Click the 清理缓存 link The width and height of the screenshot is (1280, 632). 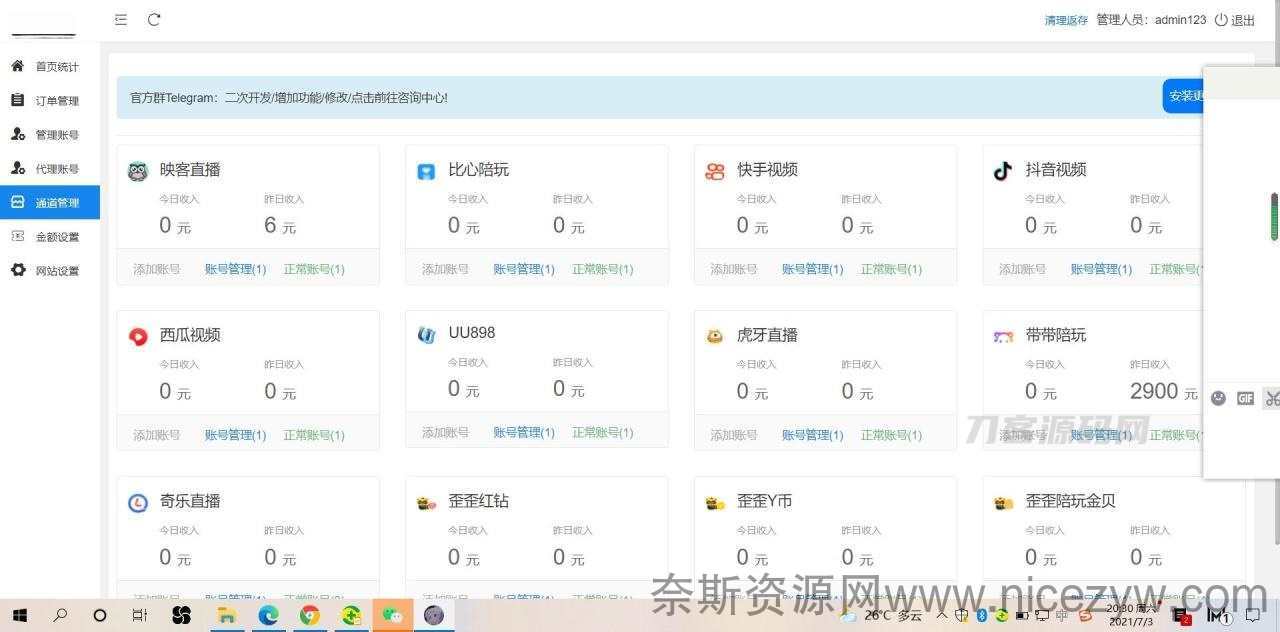(1066, 20)
